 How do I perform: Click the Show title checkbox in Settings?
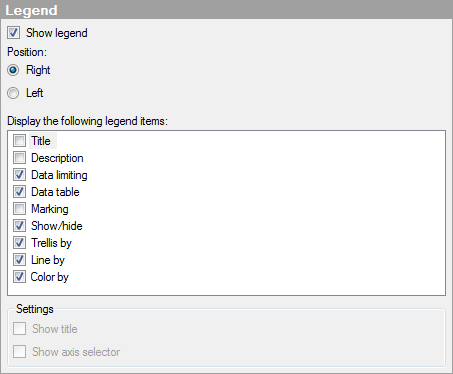pos(20,329)
